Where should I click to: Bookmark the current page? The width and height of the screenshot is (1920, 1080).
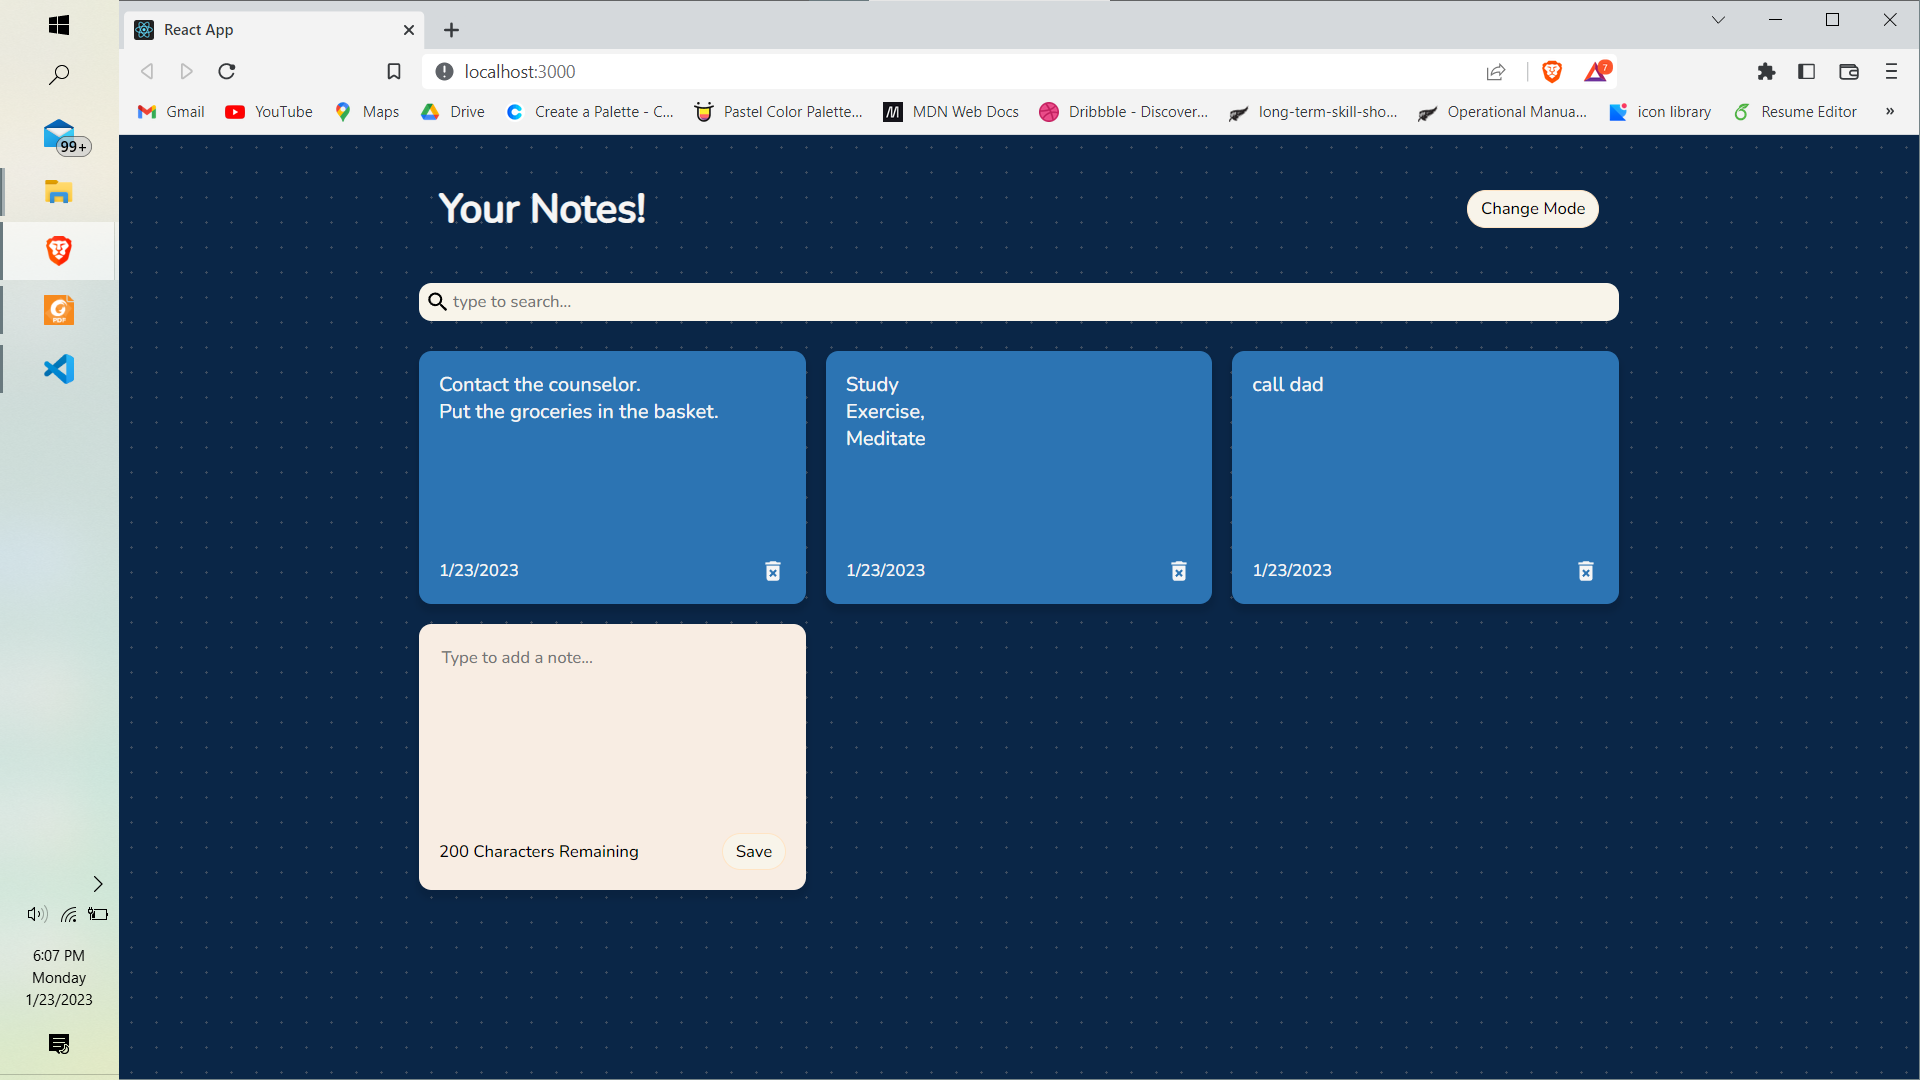tap(394, 71)
